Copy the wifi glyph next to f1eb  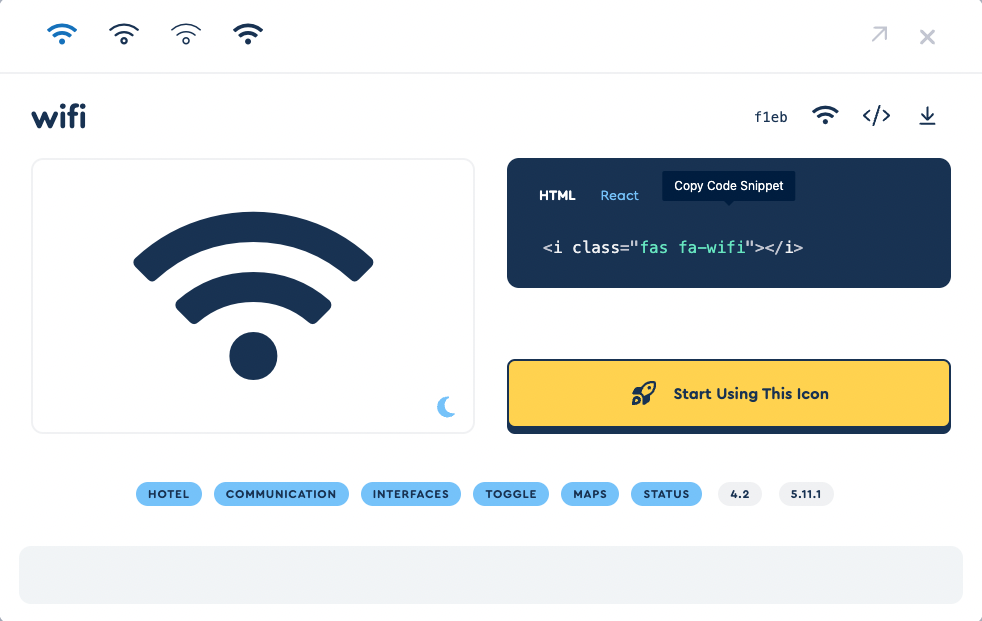click(825, 115)
